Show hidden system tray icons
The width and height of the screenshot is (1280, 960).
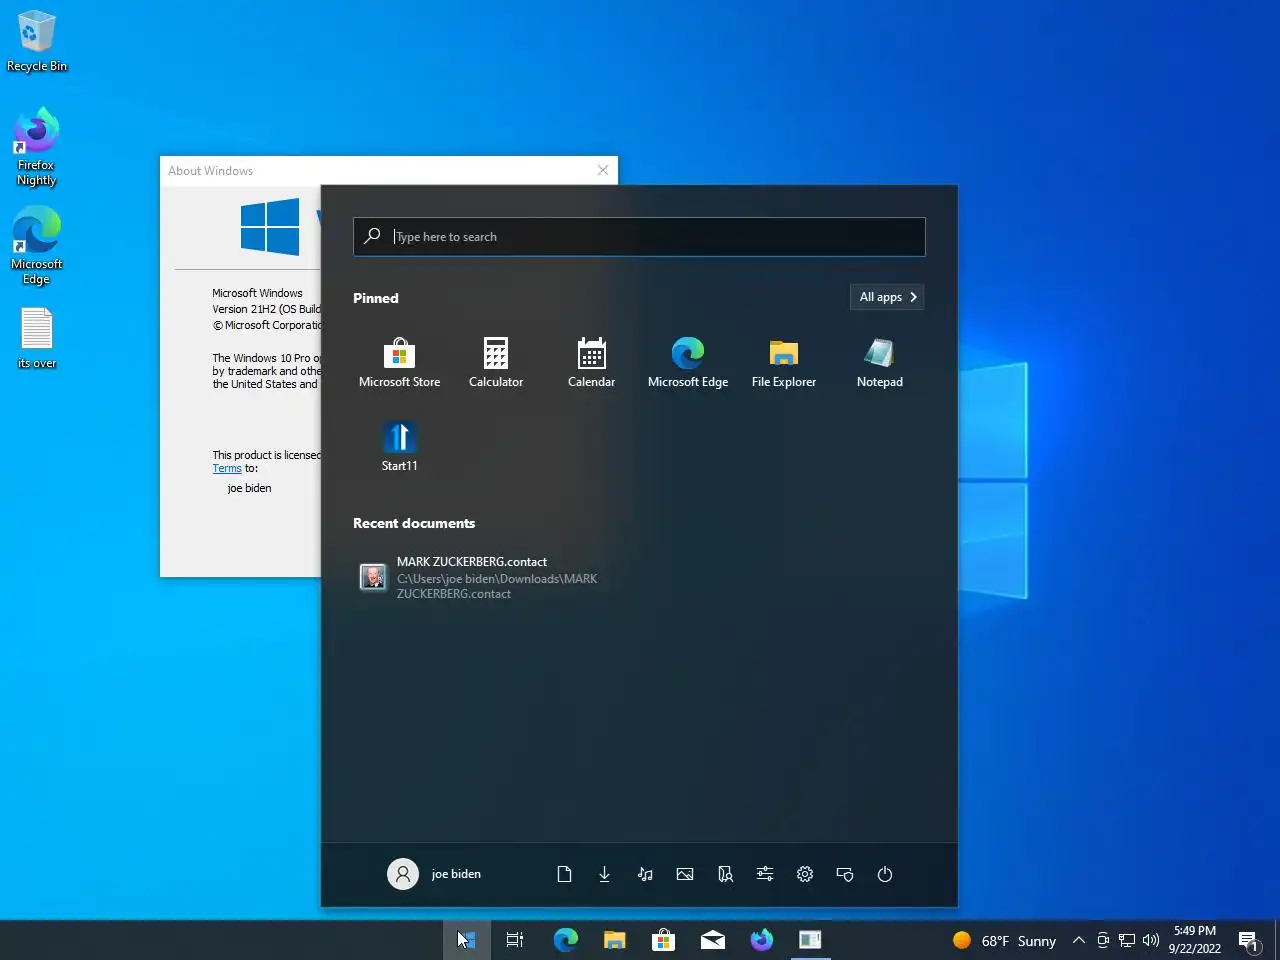(x=1079, y=940)
